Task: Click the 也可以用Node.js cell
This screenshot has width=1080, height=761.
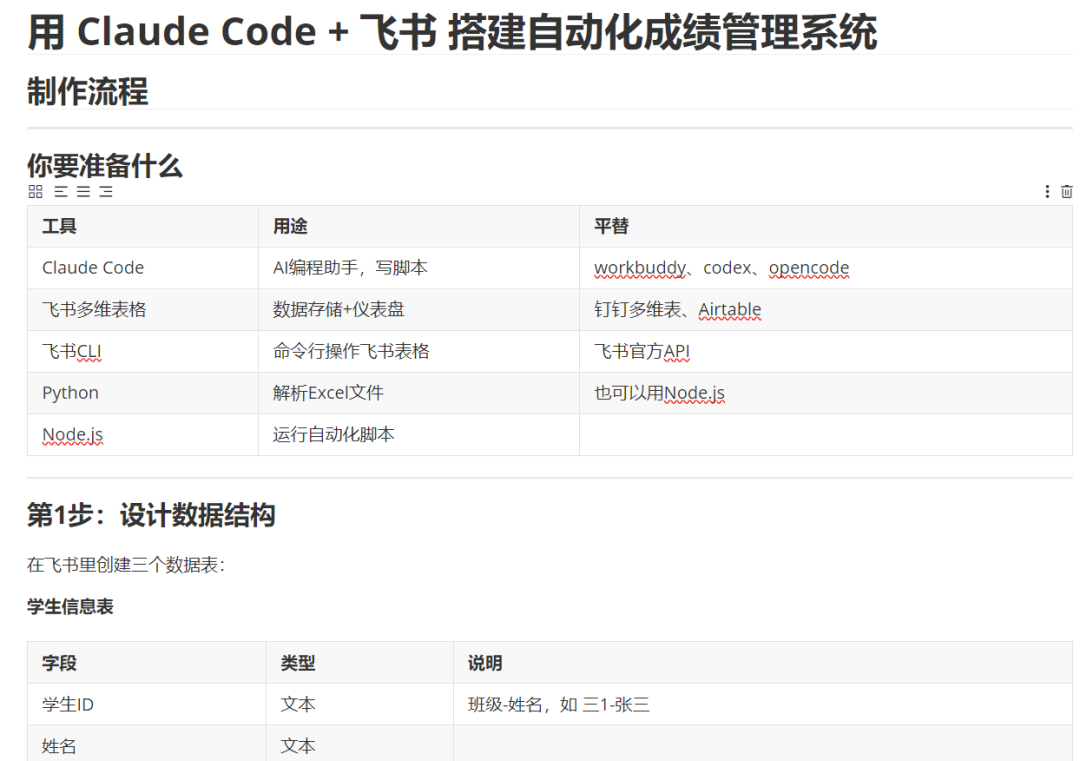Action: coord(826,393)
